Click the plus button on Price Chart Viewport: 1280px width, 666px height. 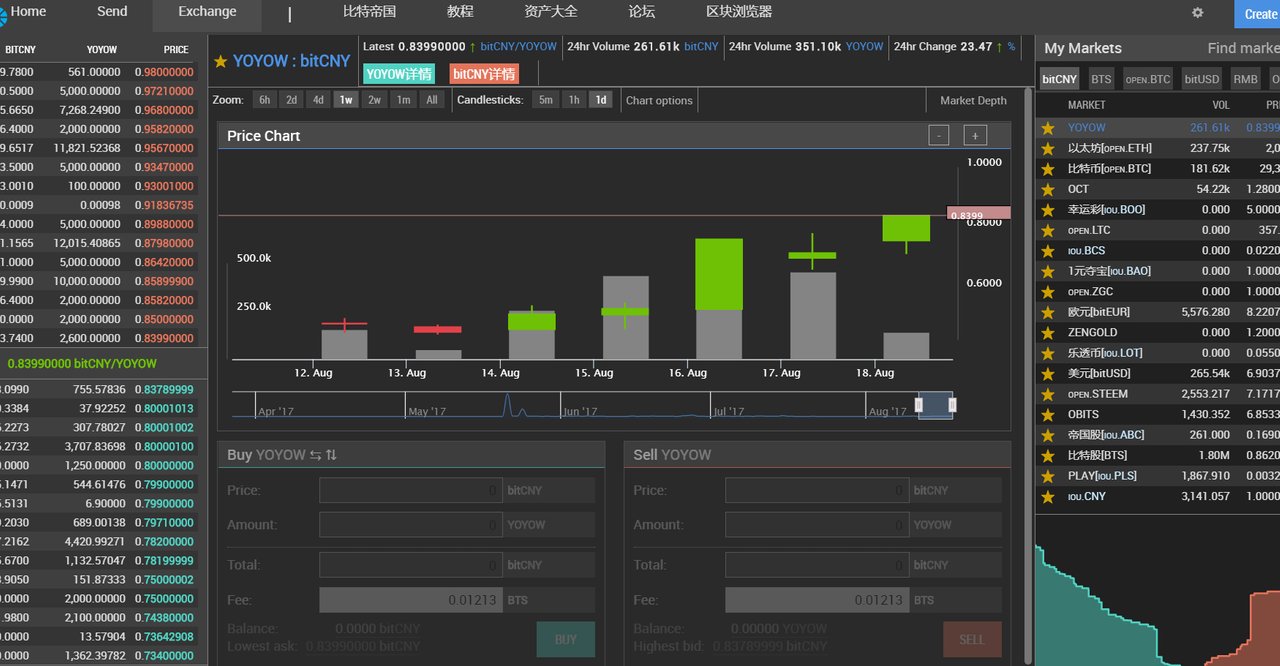point(975,136)
